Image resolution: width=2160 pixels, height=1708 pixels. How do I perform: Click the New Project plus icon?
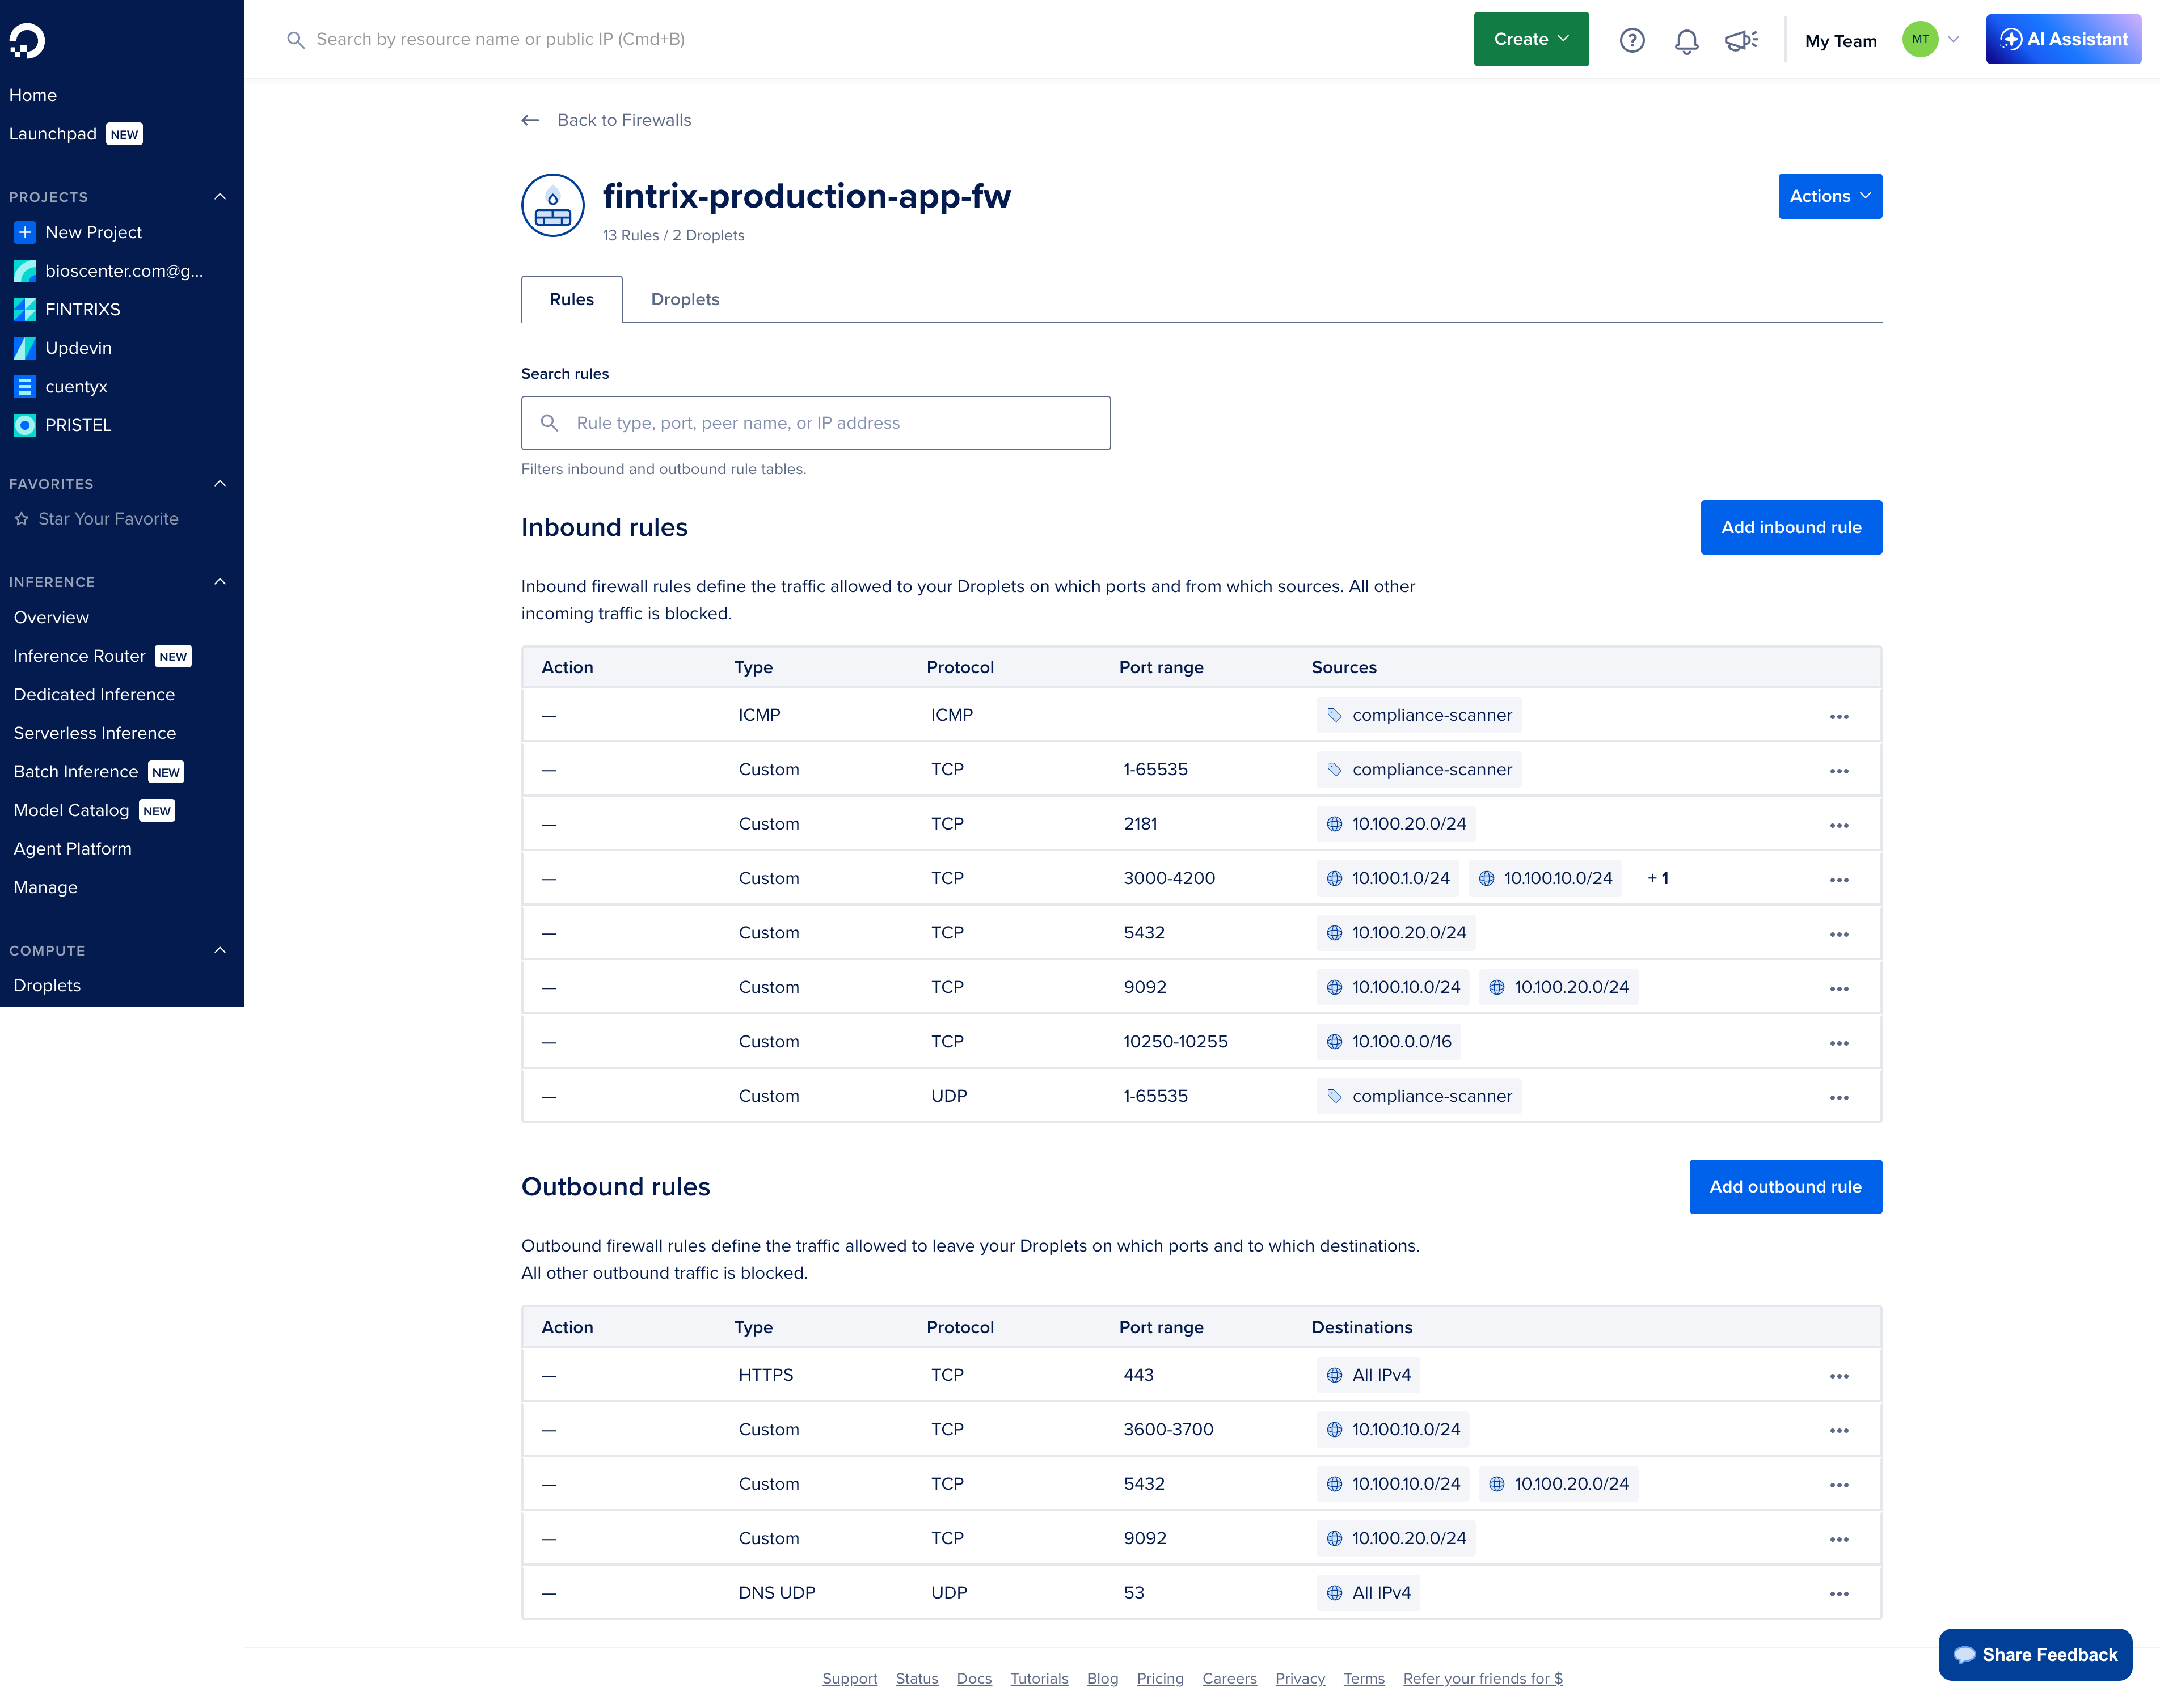pyautogui.click(x=25, y=232)
